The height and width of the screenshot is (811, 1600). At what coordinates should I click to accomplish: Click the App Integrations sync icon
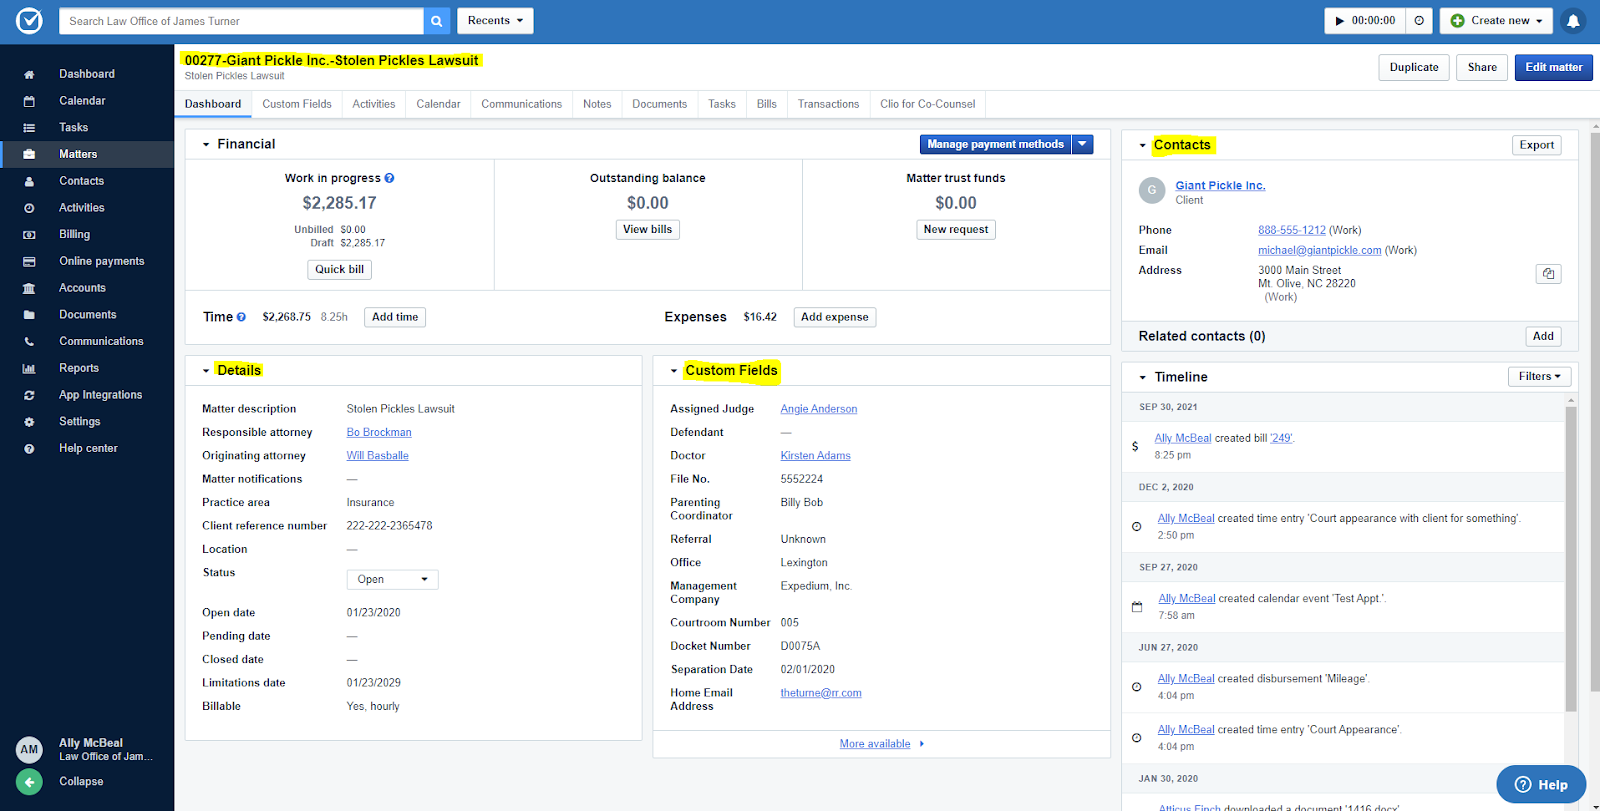pyautogui.click(x=29, y=395)
